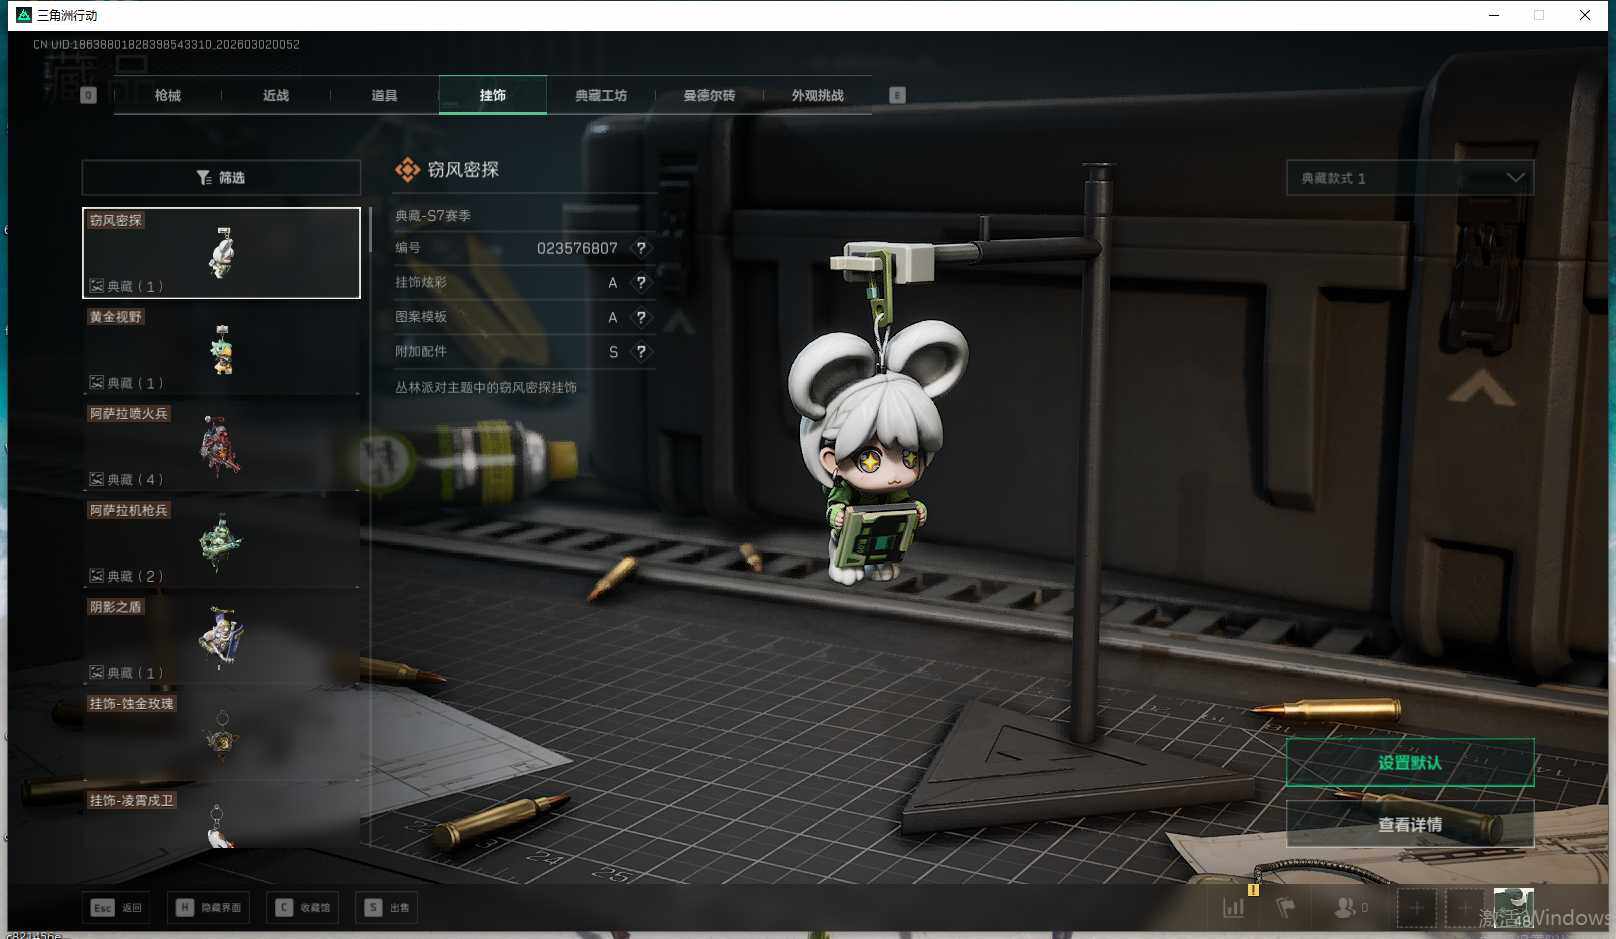Image resolution: width=1616 pixels, height=939 pixels.
Task: Select the 挂饰-凌霄戍卫 charm card
Action: [221, 818]
